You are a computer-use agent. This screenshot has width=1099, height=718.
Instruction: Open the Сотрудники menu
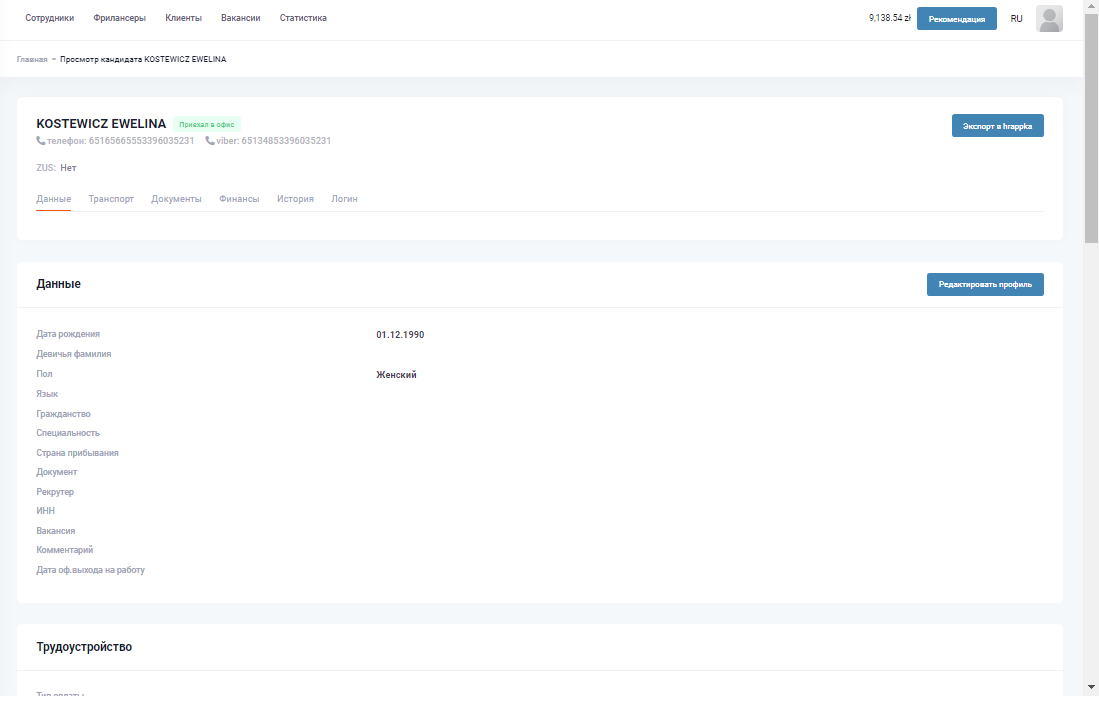coord(50,18)
